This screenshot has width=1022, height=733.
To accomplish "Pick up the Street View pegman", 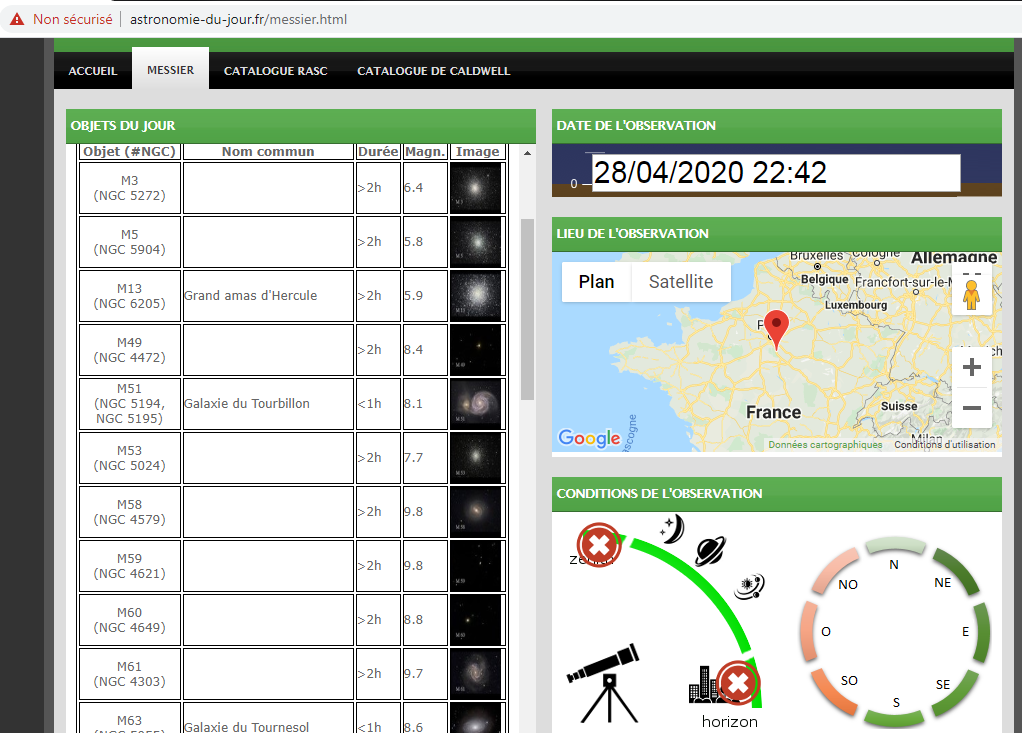I will click(x=972, y=295).
